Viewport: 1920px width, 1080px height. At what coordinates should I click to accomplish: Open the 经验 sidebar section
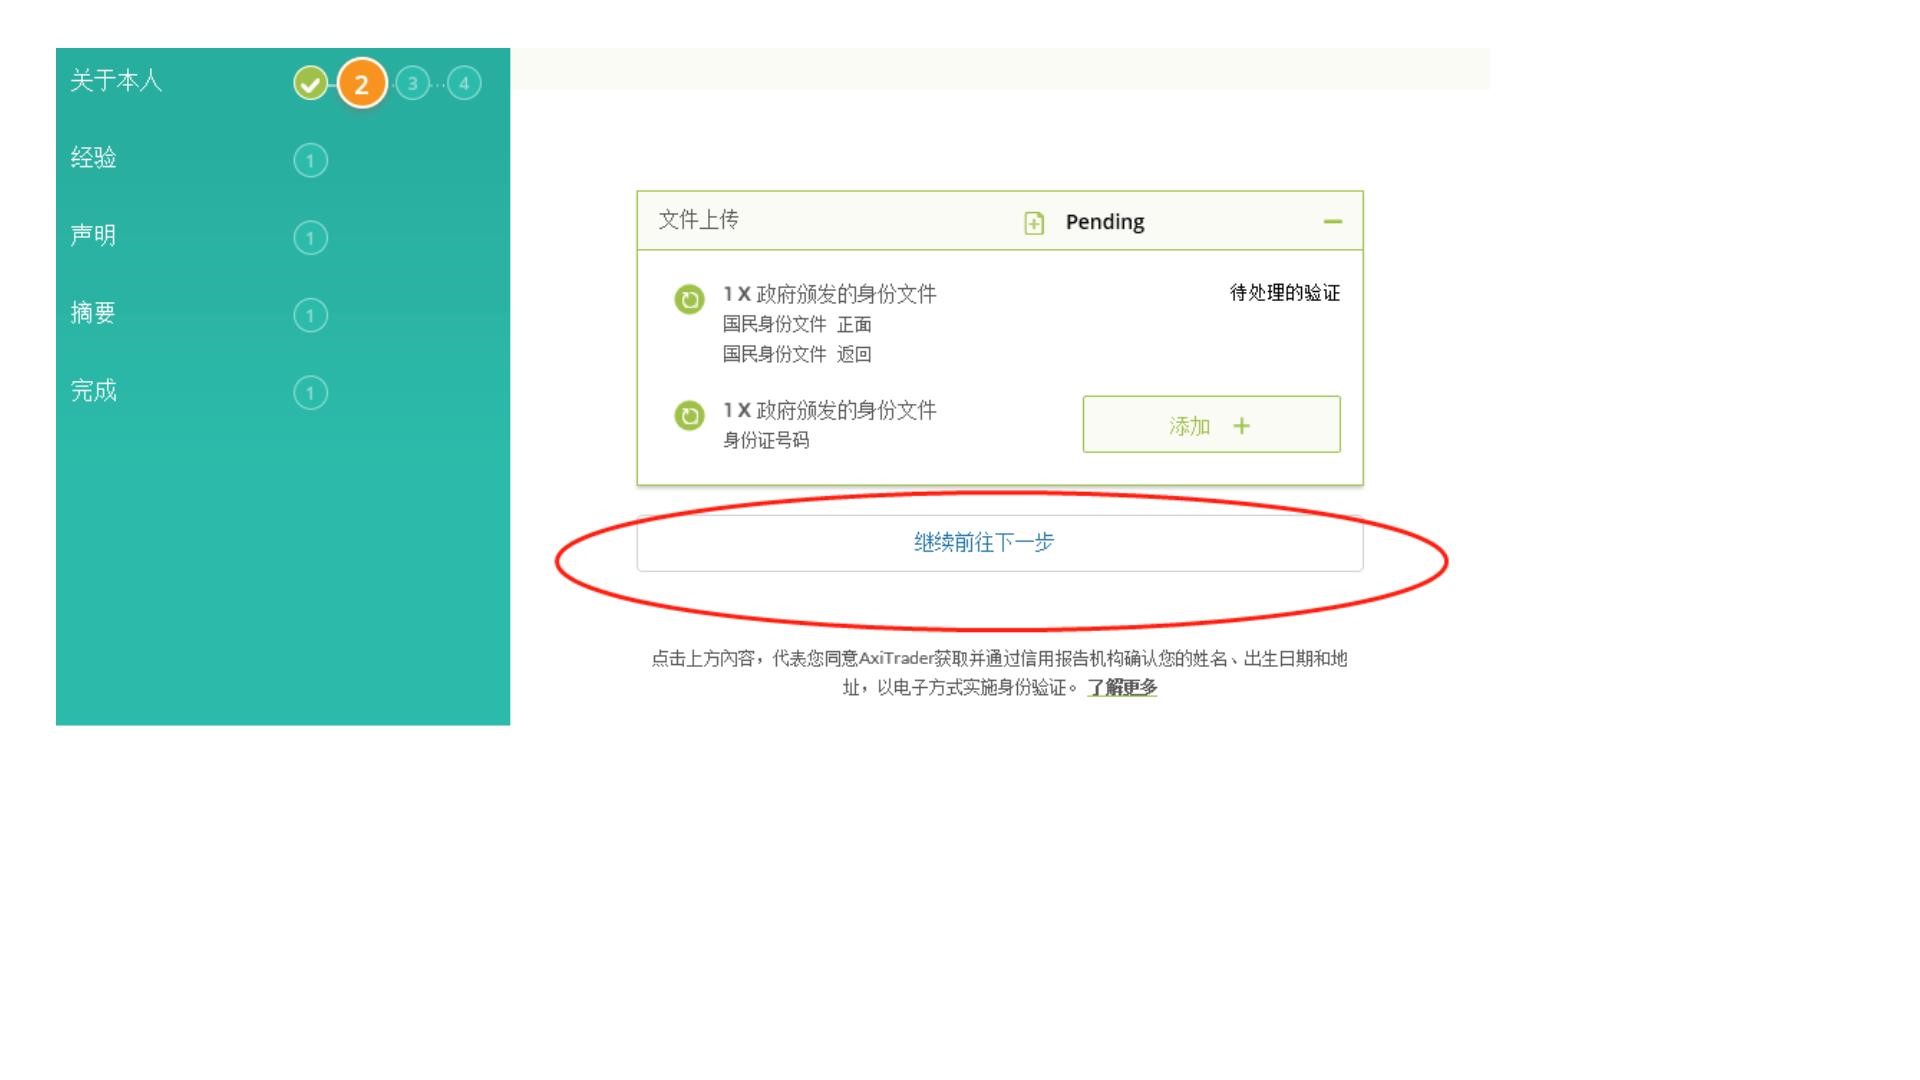click(94, 158)
